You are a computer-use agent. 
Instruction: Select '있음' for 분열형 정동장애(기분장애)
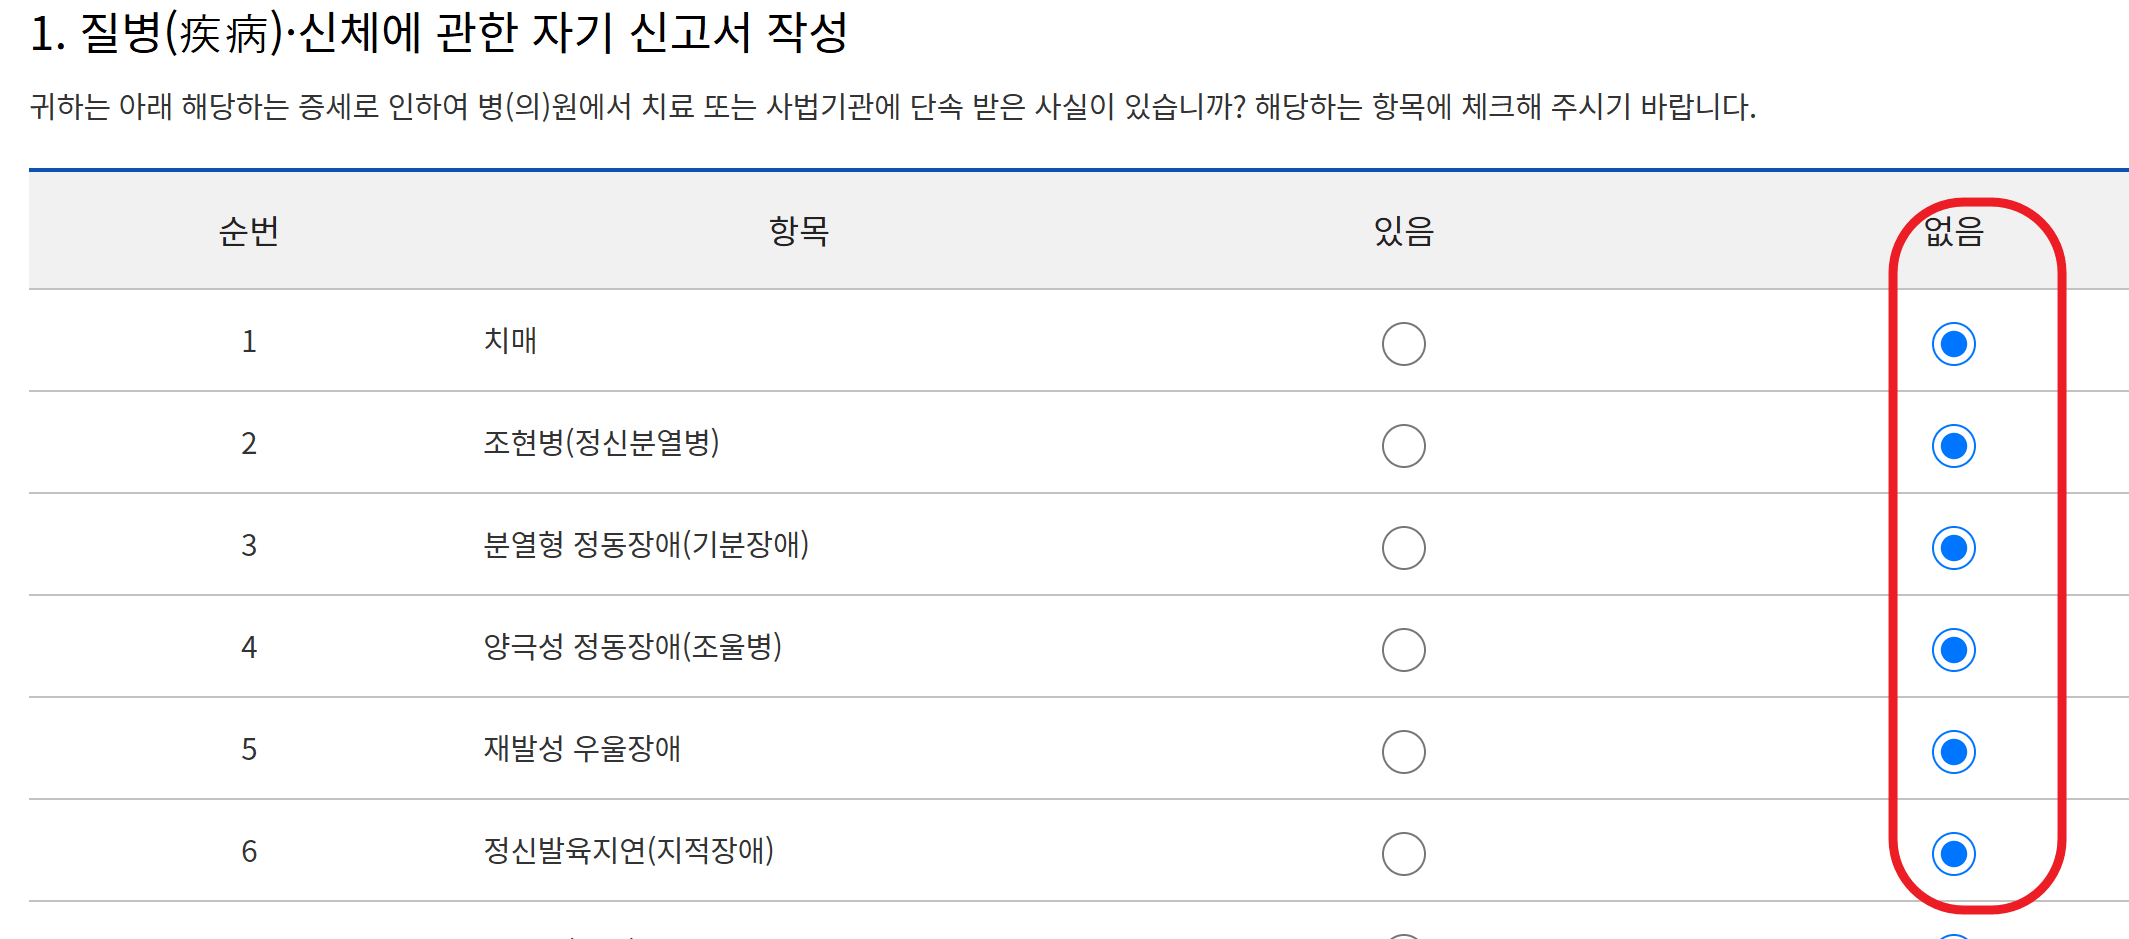[x=1403, y=548]
